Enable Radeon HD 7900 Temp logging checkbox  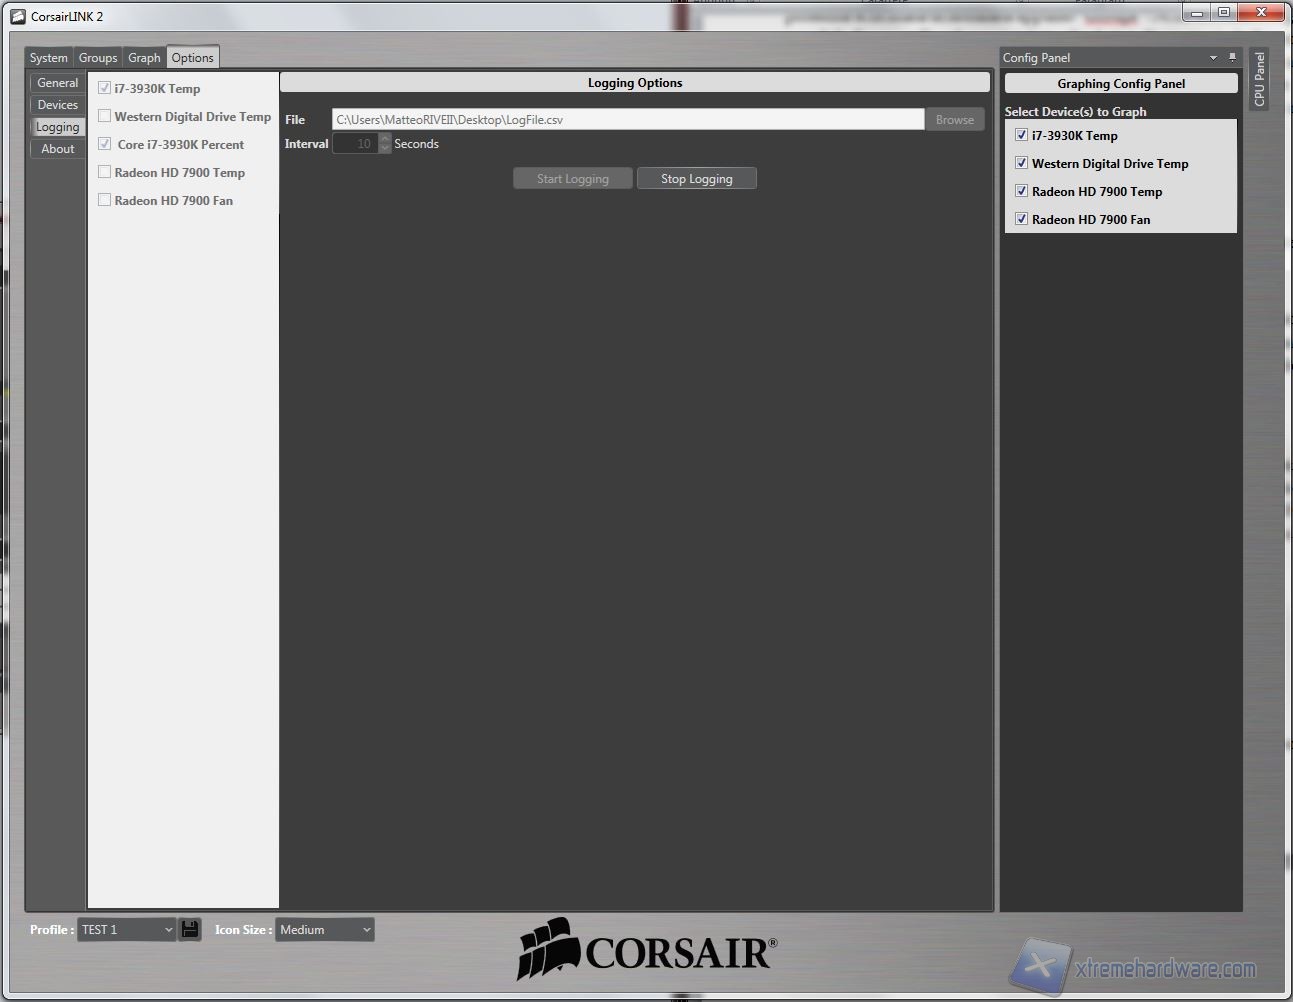click(x=104, y=172)
